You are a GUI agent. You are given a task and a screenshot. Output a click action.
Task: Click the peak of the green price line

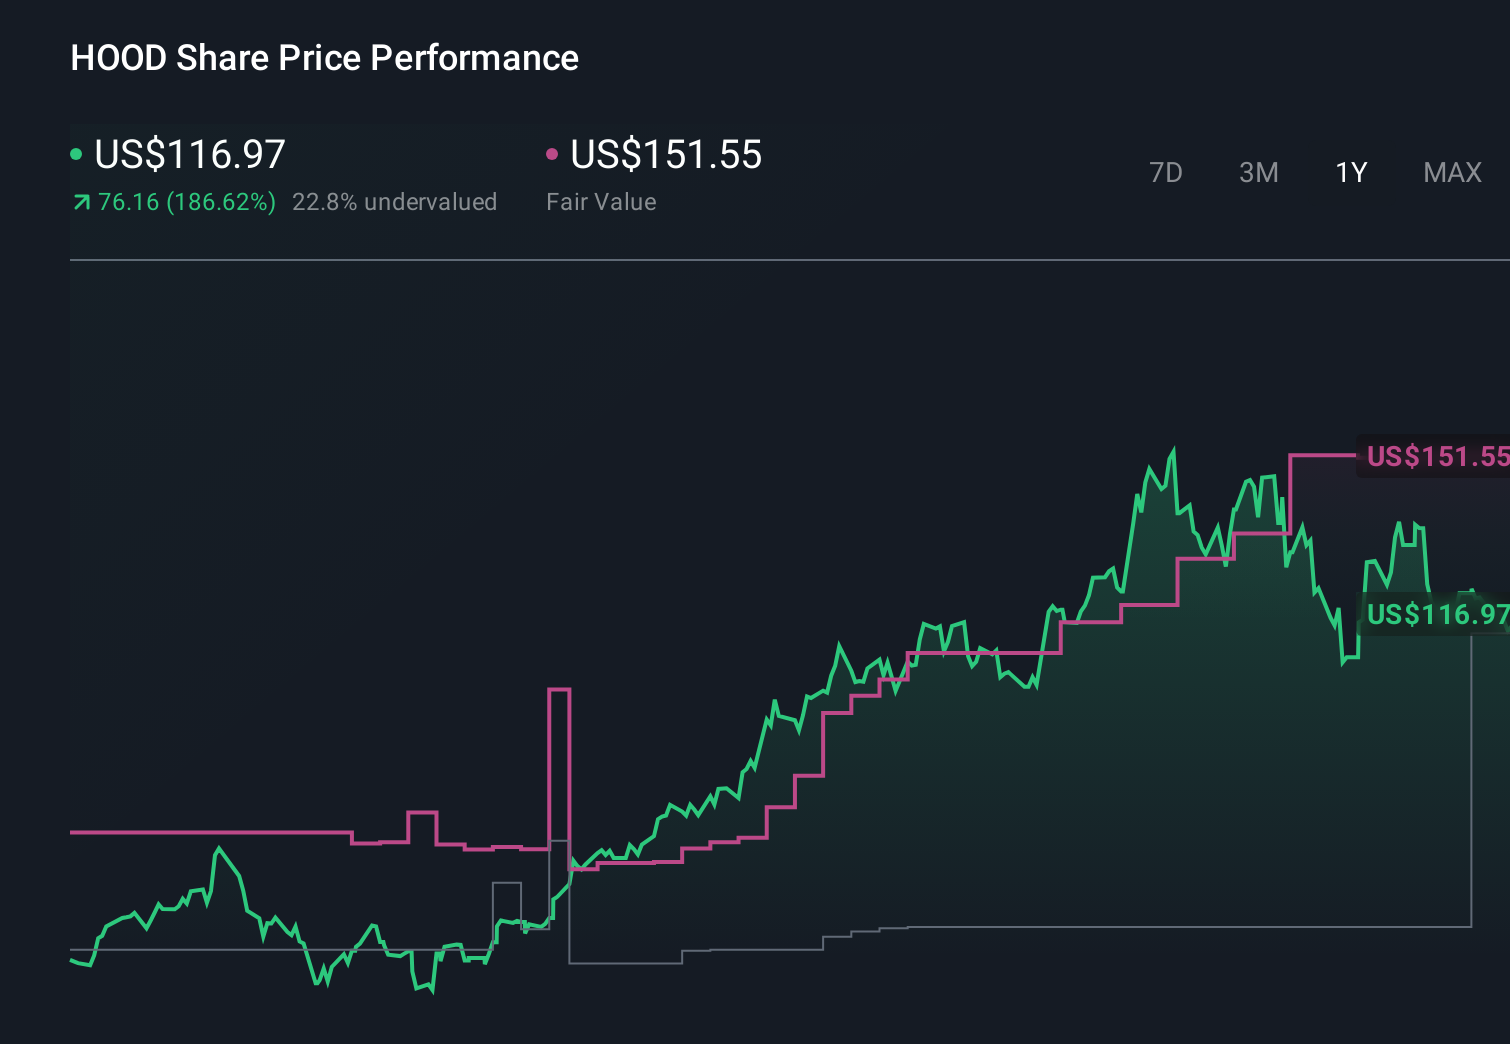(1176, 447)
